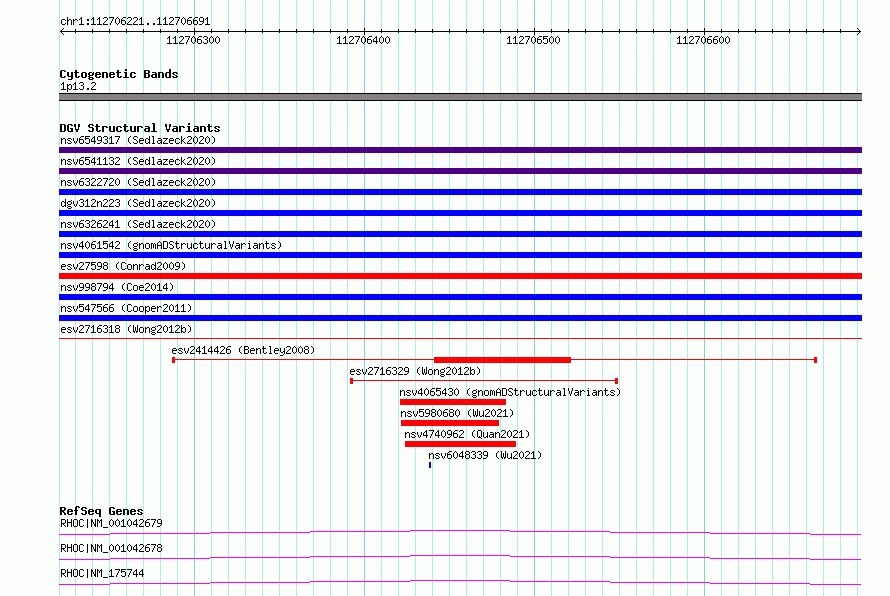Viewport: 890px width, 596px height.
Task: Click the purple bar under nsv6549317
Action: pos(460,150)
